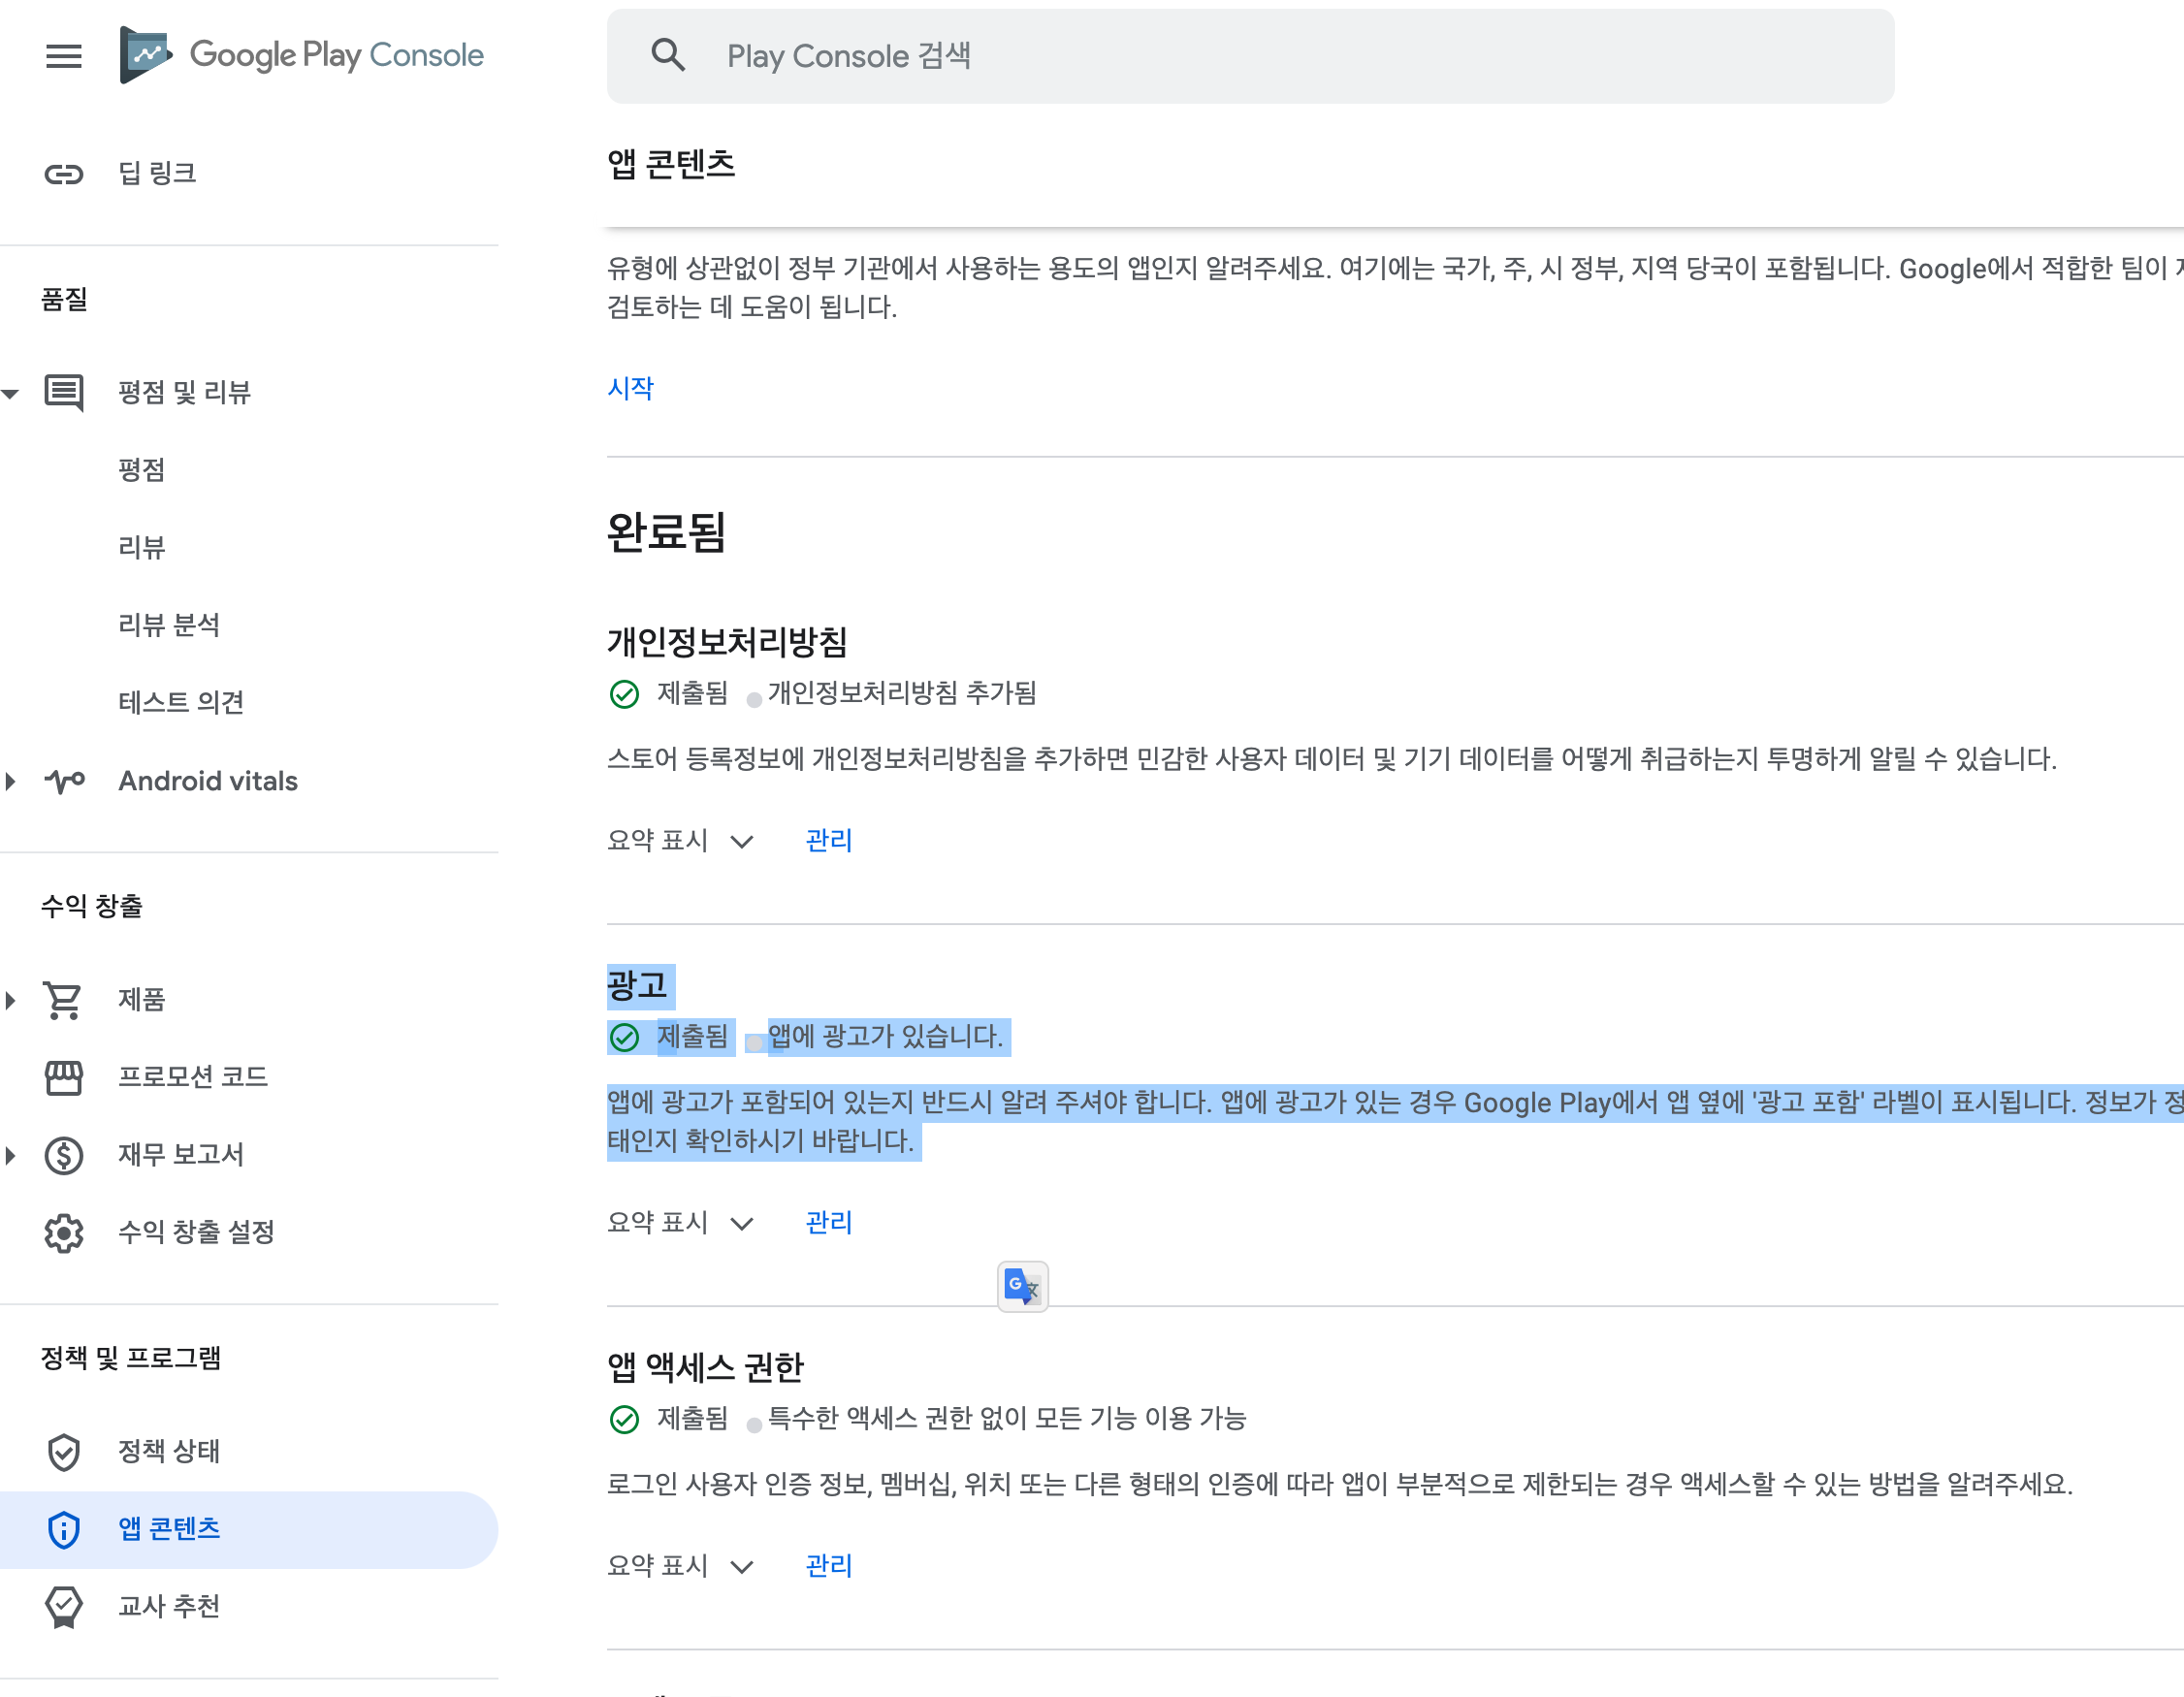Screen dimensions: 2184x1697
Task: Open the test feedback menu item
Action: click(x=181, y=703)
